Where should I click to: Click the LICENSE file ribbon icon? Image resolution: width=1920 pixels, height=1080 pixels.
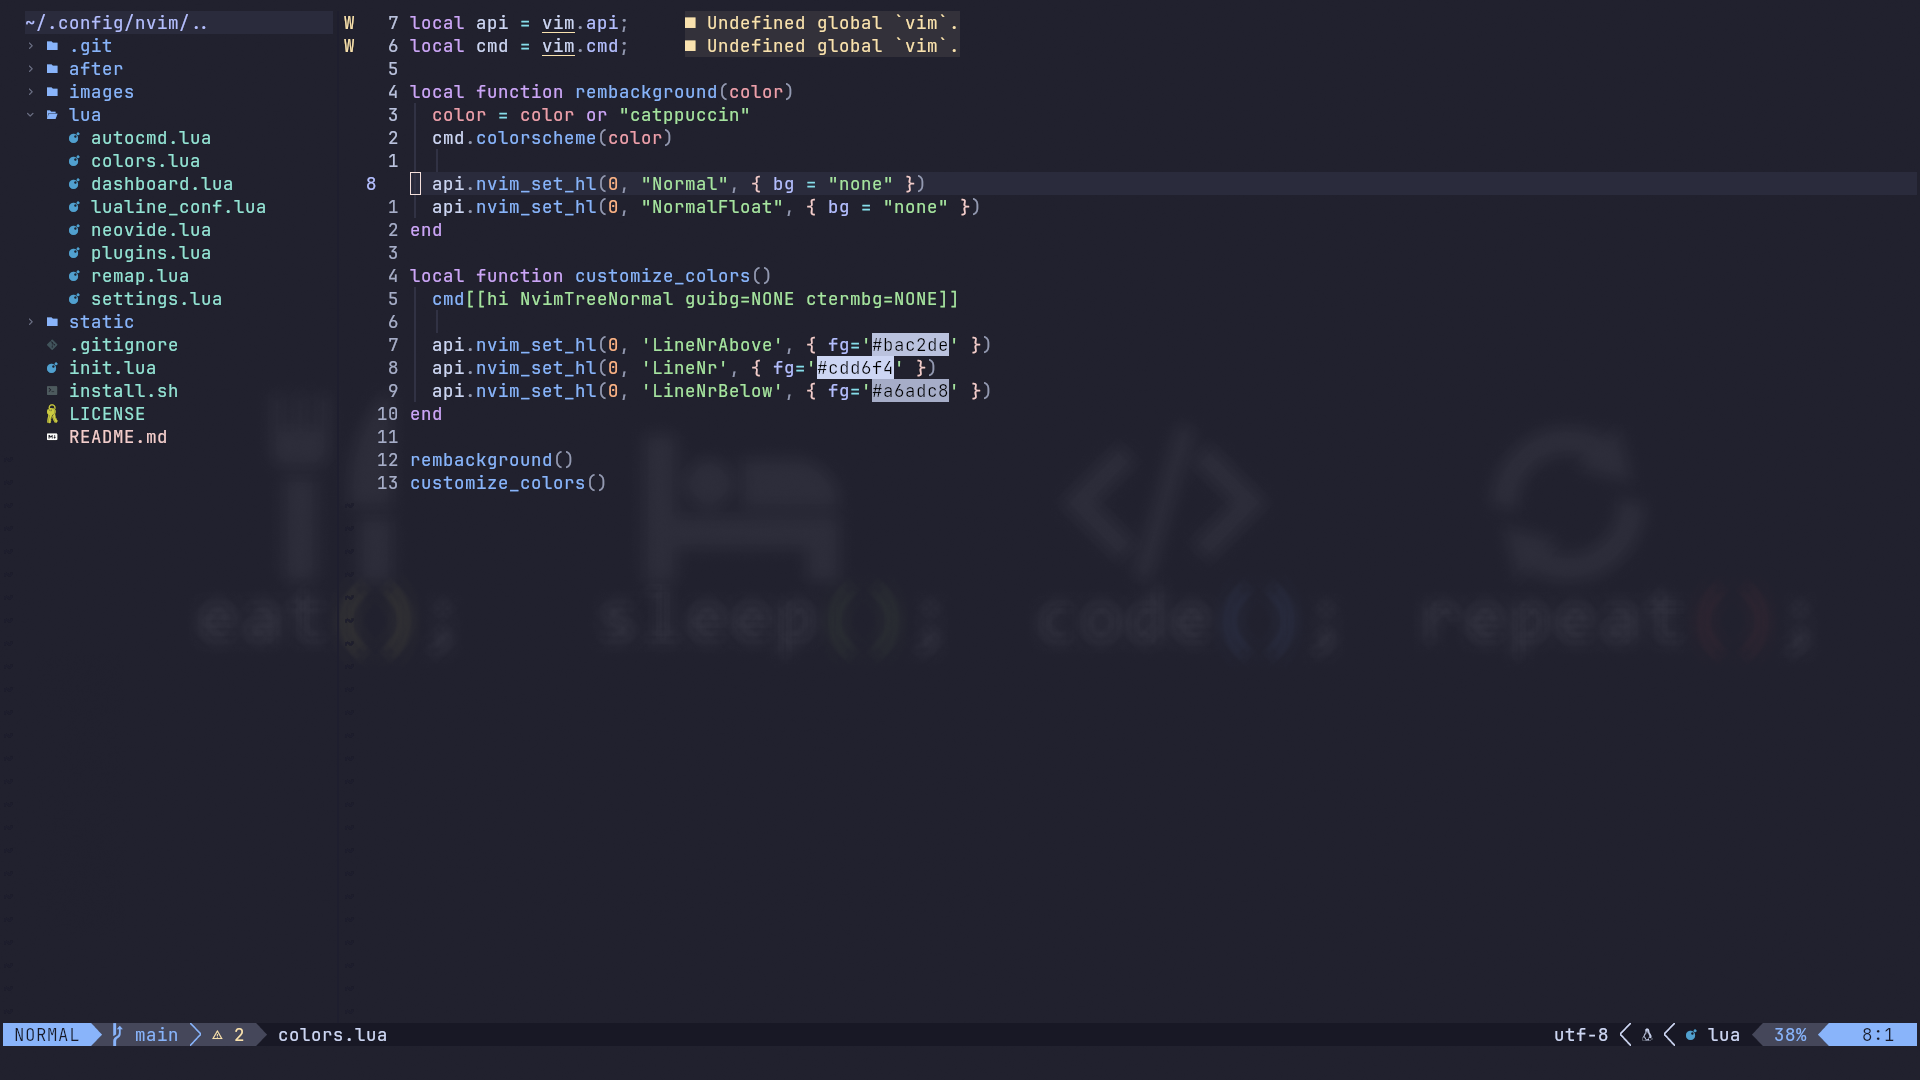tap(52, 414)
